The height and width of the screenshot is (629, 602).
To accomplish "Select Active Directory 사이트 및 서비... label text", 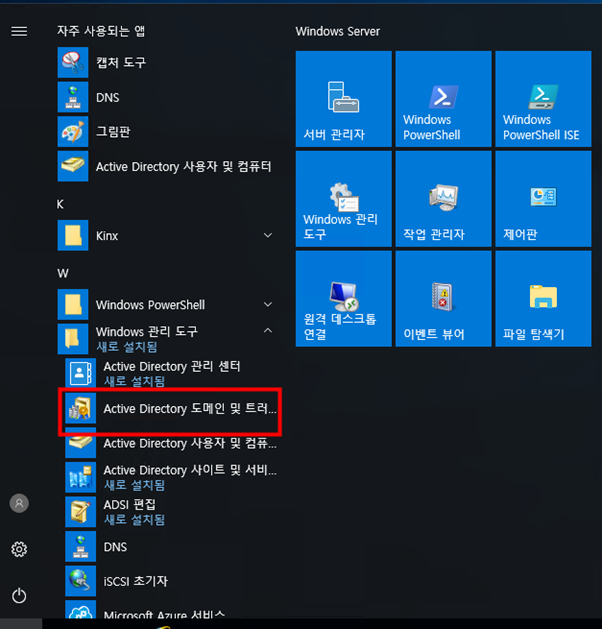I will click(190, 470).
